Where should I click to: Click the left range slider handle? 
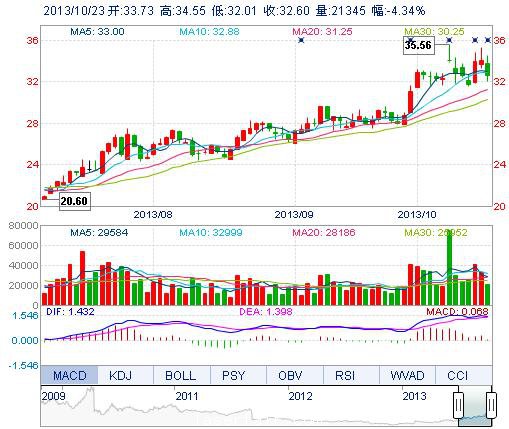pos(458,405)
